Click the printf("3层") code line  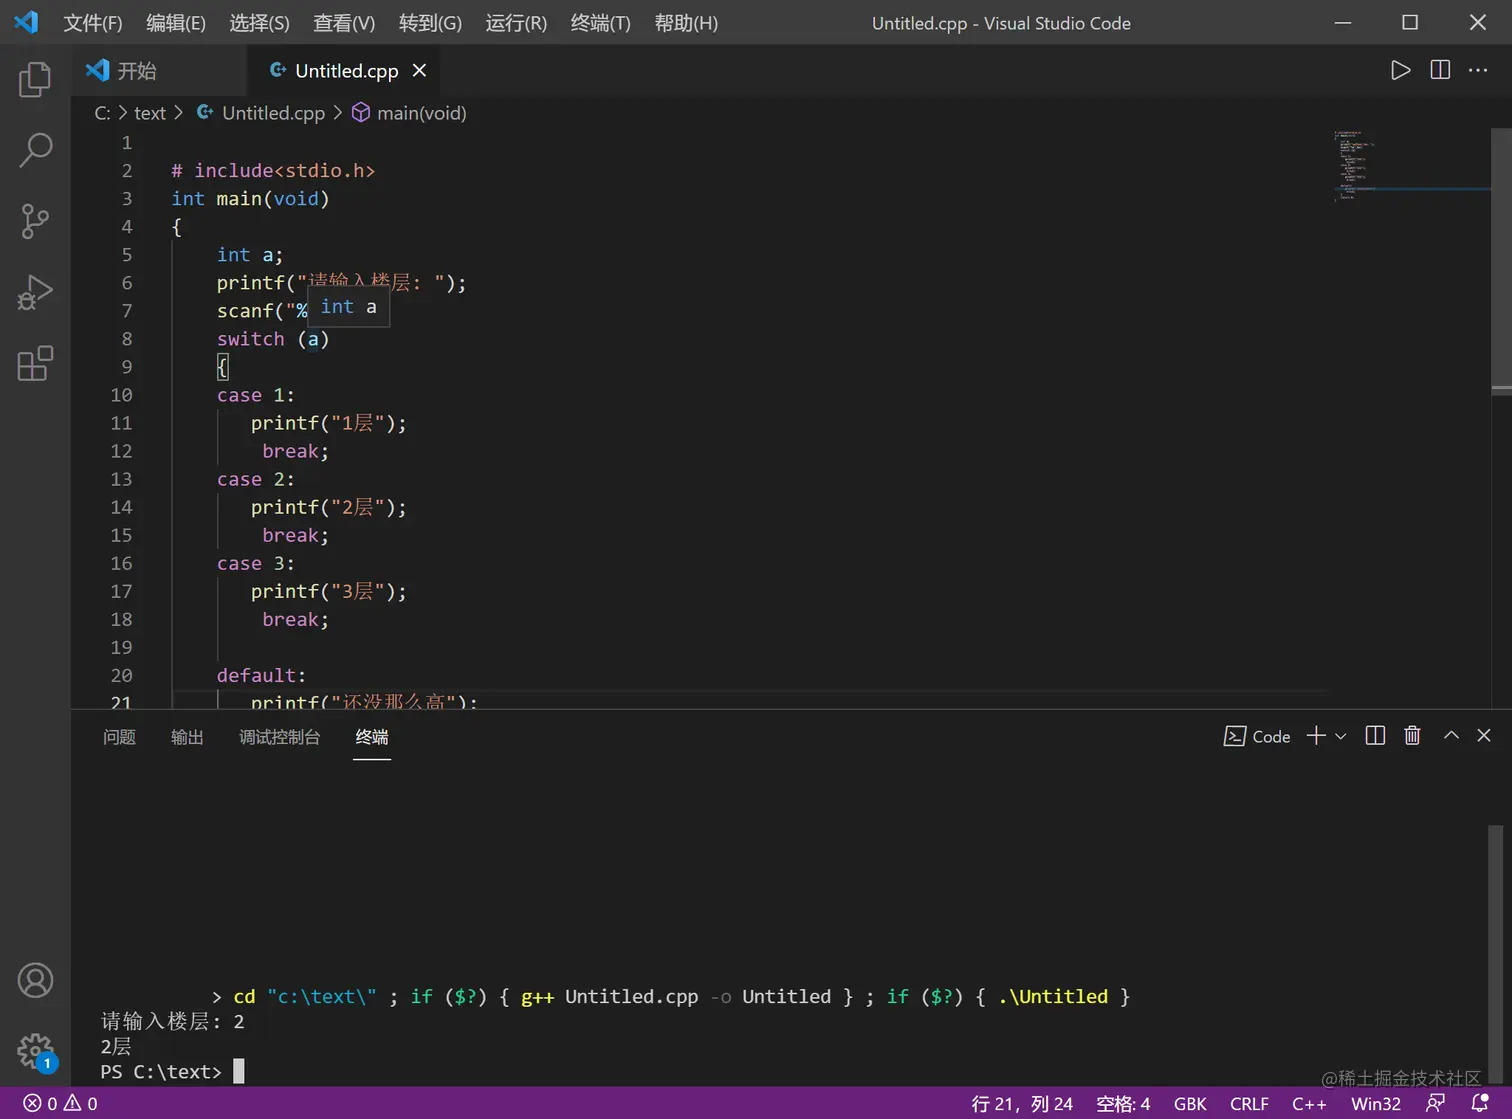click(329, 591)
